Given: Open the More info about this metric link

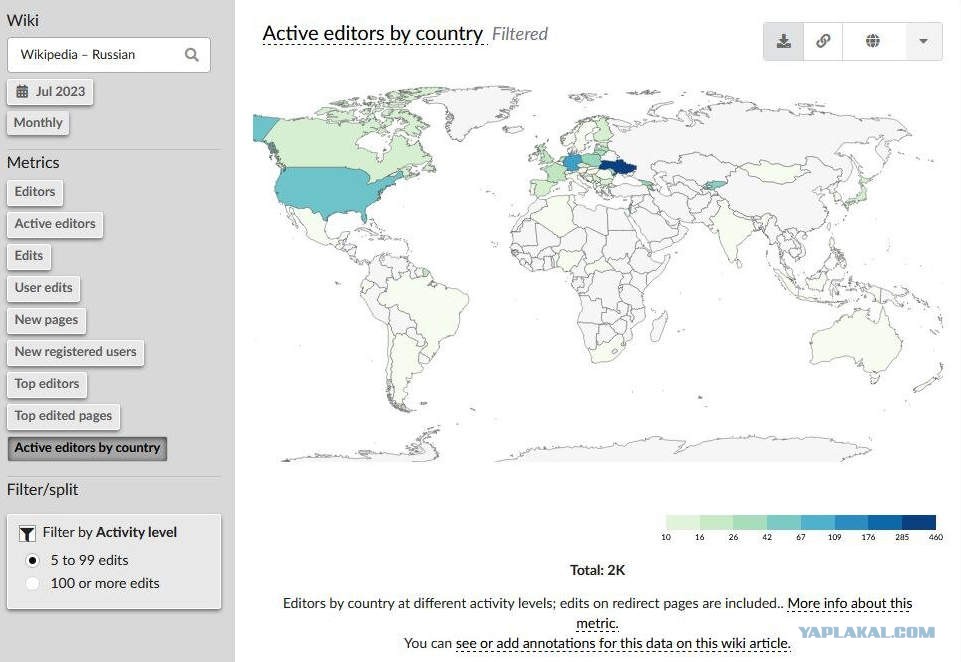Looking at the screenshot, I should tap(744, 613).
